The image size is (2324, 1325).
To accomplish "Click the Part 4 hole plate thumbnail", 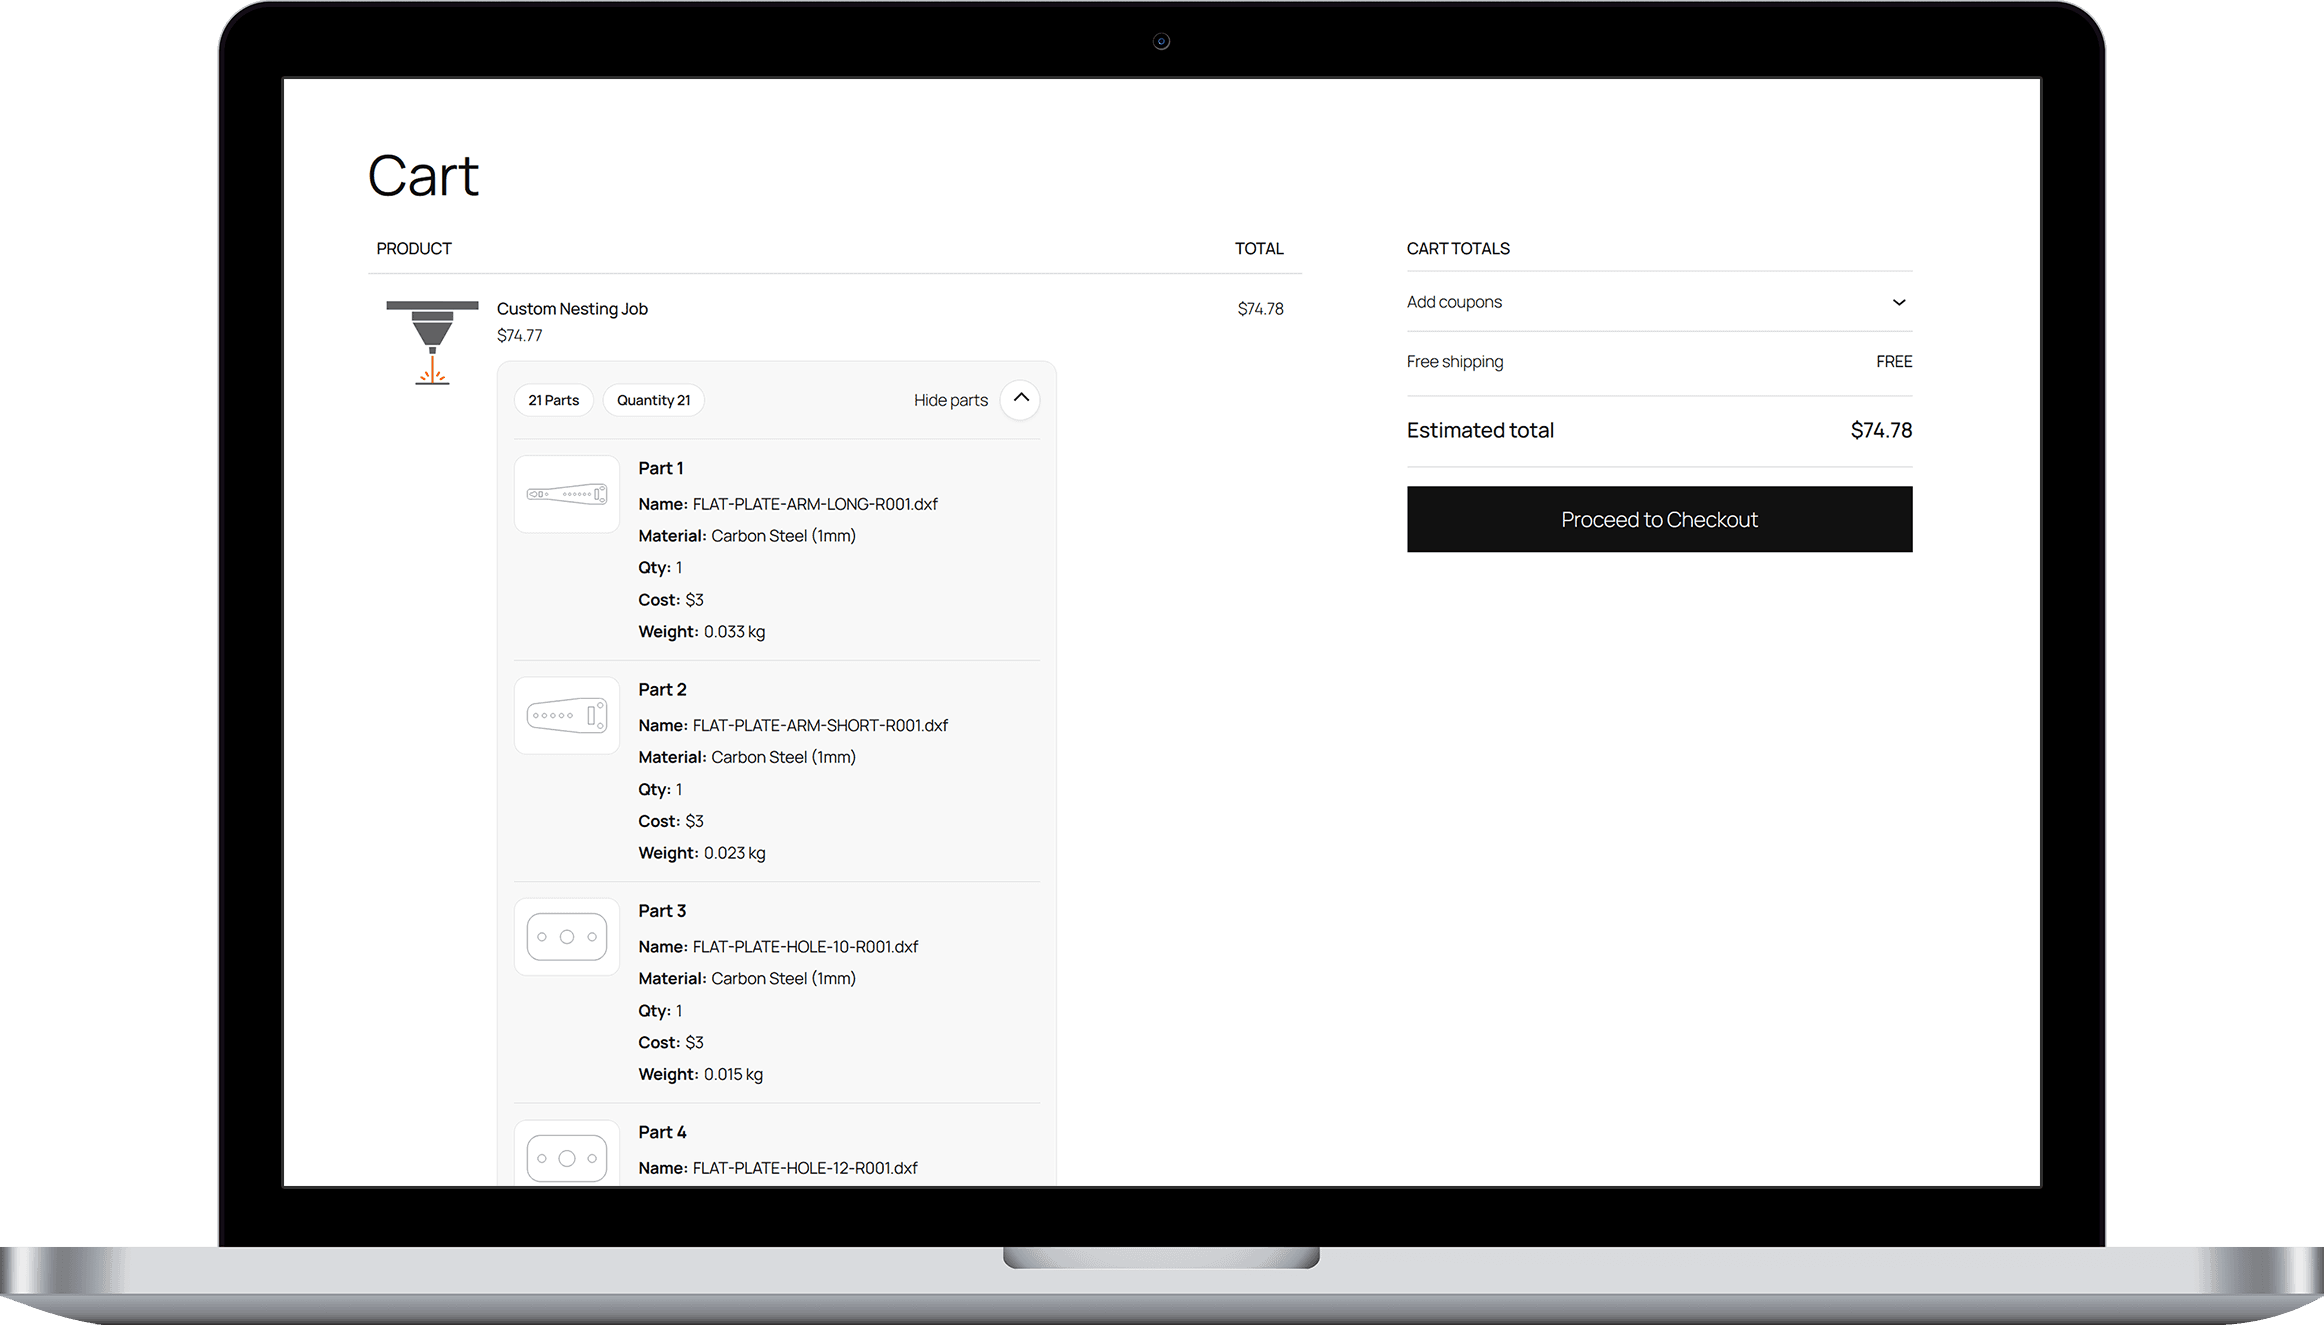I will point(567,1157).
